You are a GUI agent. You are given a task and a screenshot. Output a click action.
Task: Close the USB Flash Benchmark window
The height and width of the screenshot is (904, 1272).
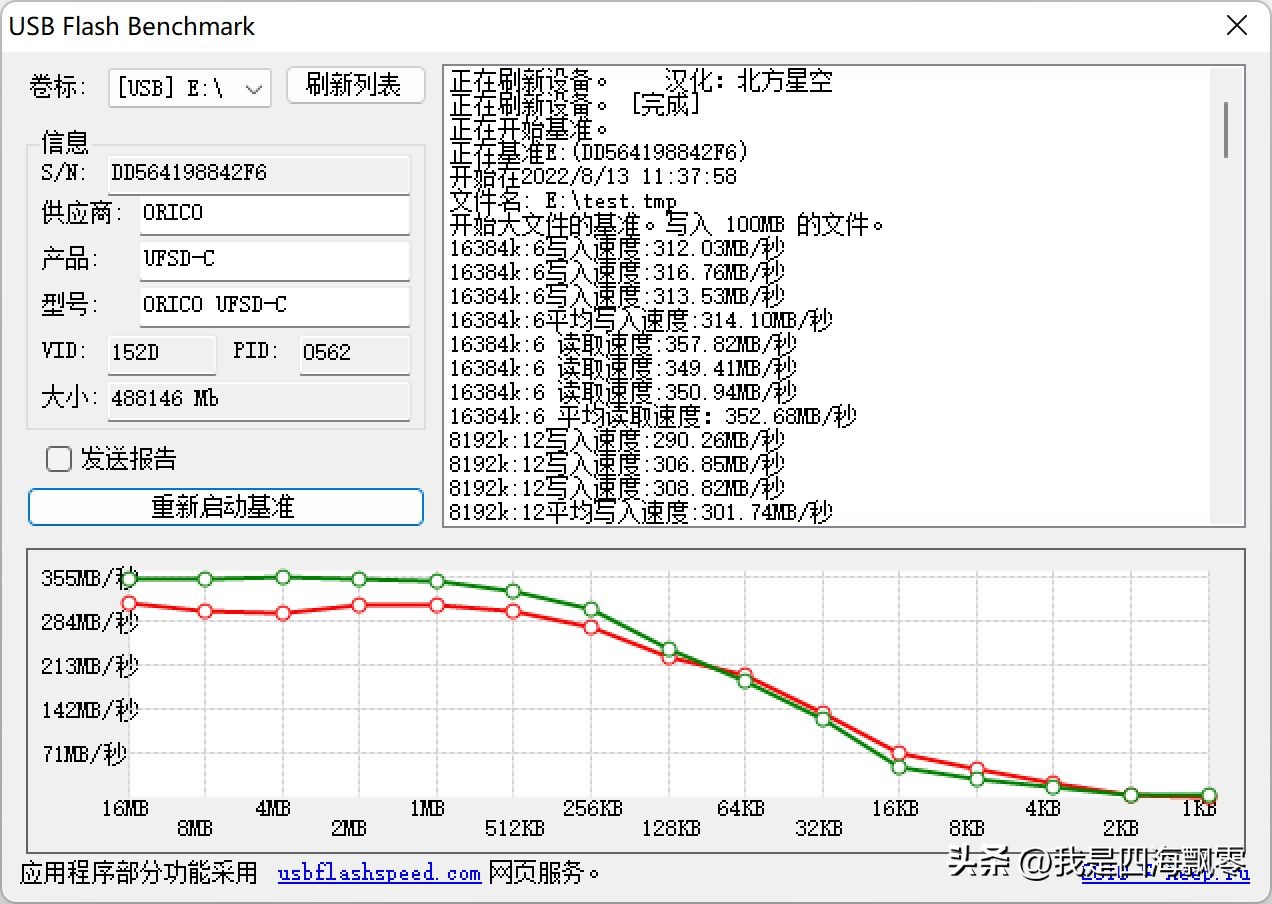1236,26
